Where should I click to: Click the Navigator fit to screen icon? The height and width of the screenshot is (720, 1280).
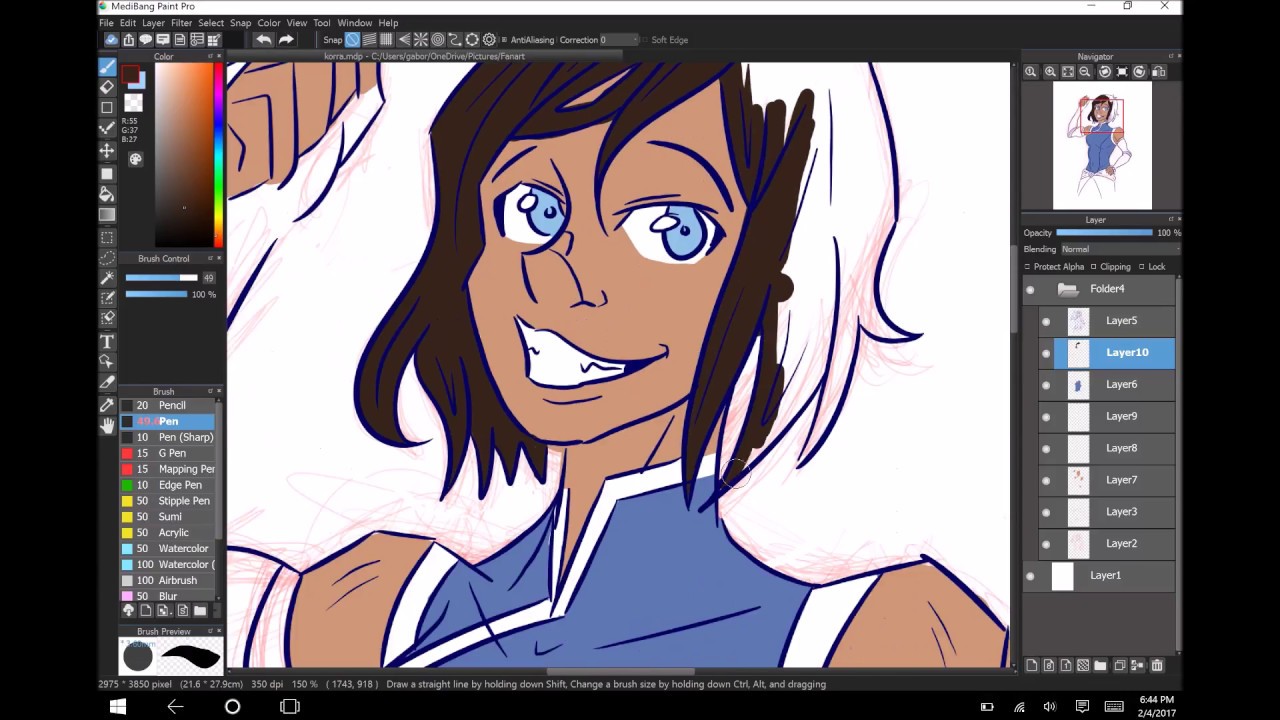pyautogui.click(x=1068, y=72)
